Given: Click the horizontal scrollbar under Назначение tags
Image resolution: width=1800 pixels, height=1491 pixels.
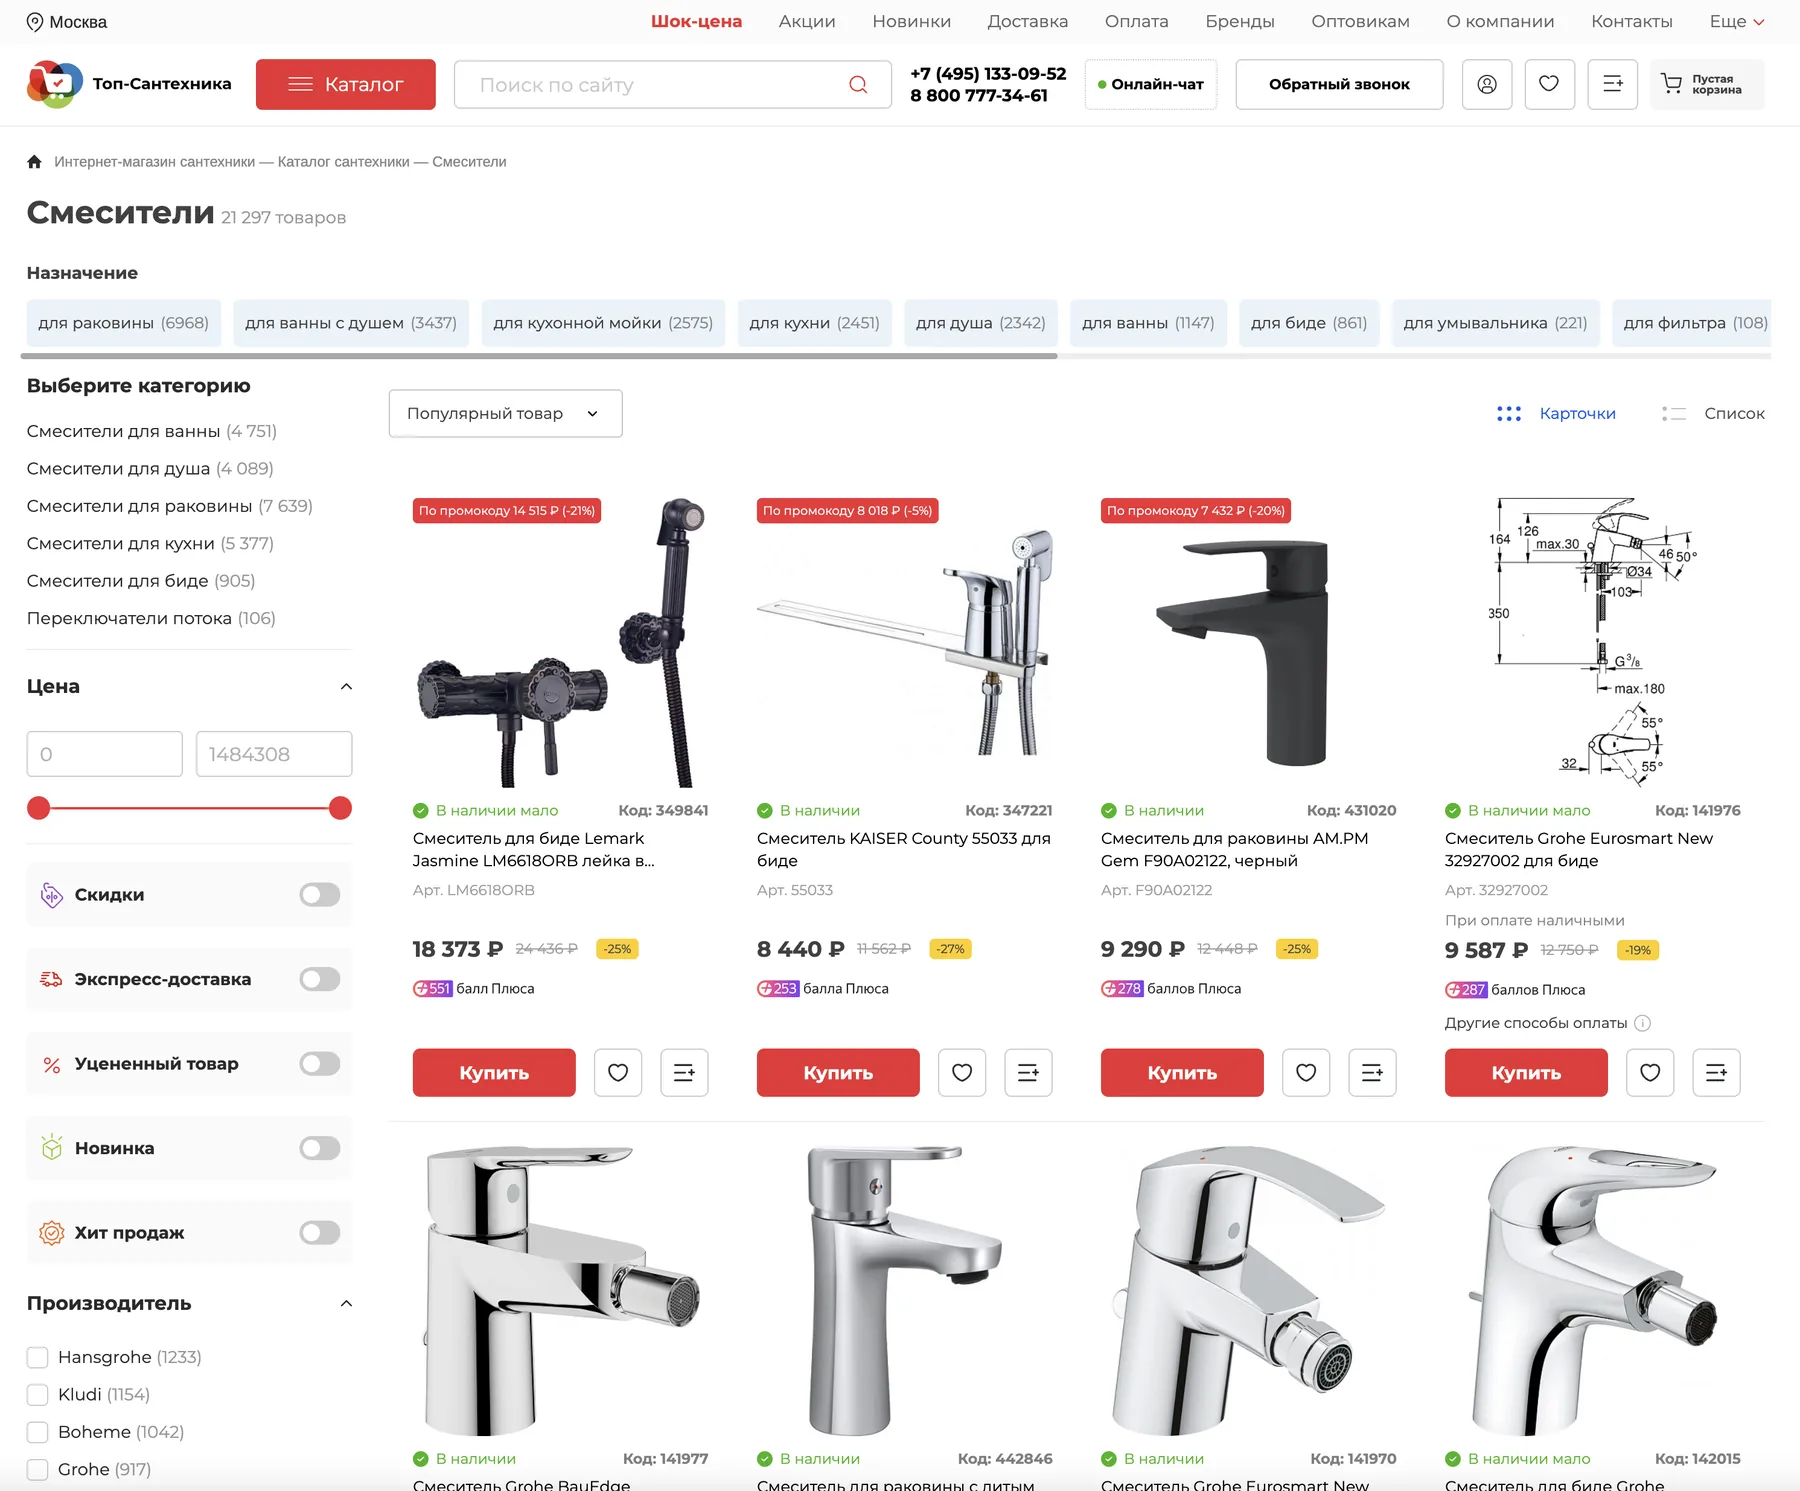Looking at the screenshot, I should click(x=540, y=356).
